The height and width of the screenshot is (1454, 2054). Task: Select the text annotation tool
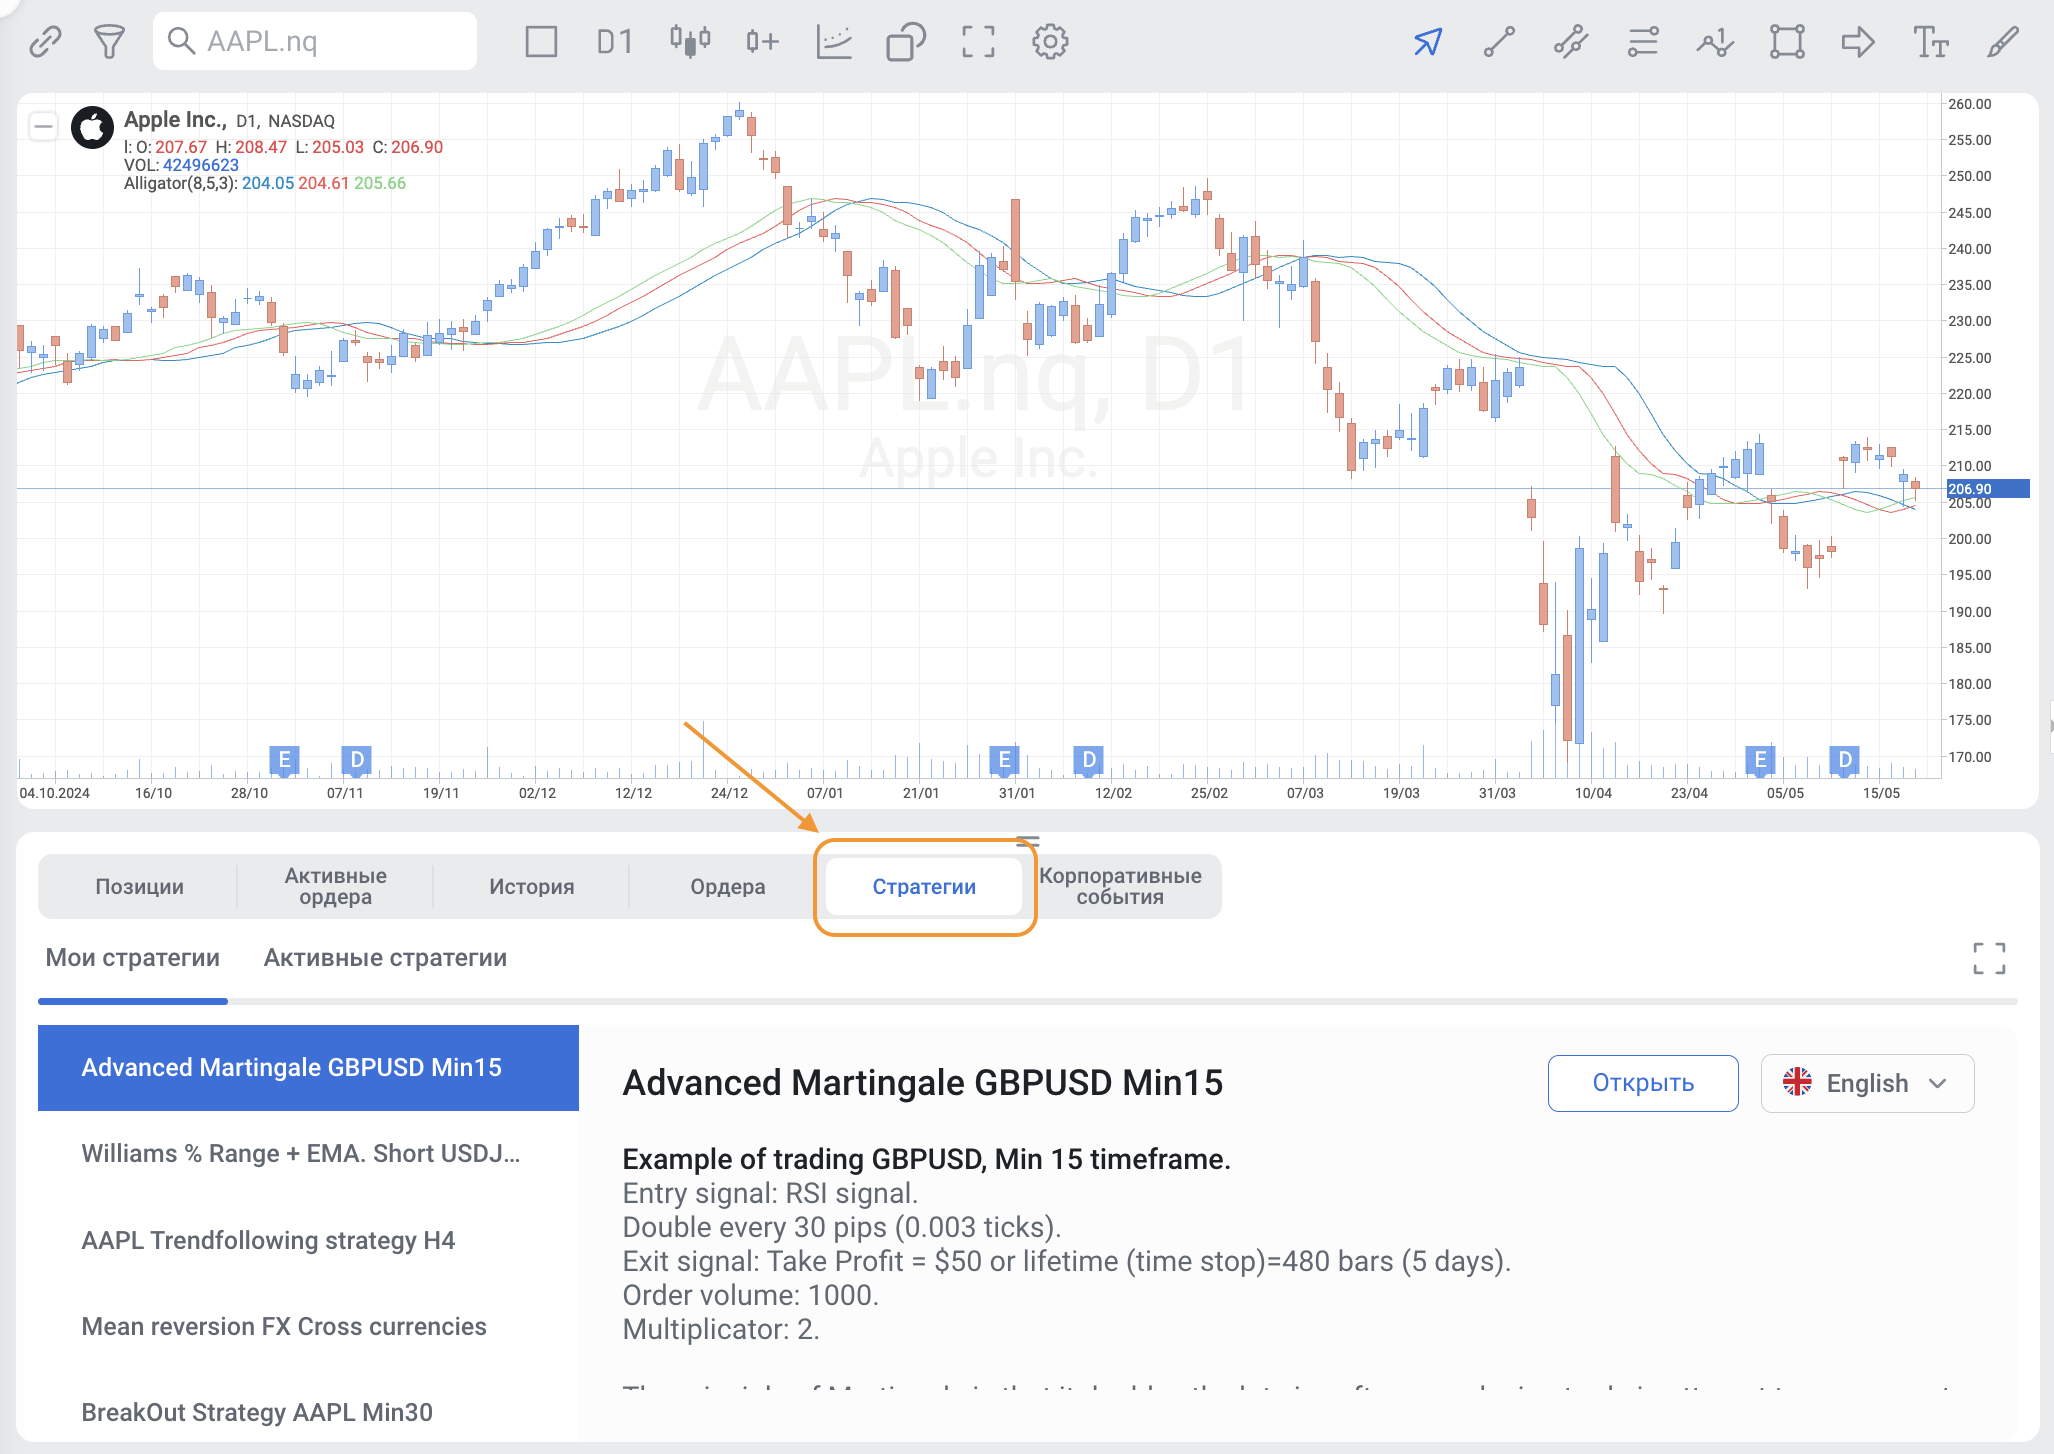pyautogui.click(x=1930, y=42)
